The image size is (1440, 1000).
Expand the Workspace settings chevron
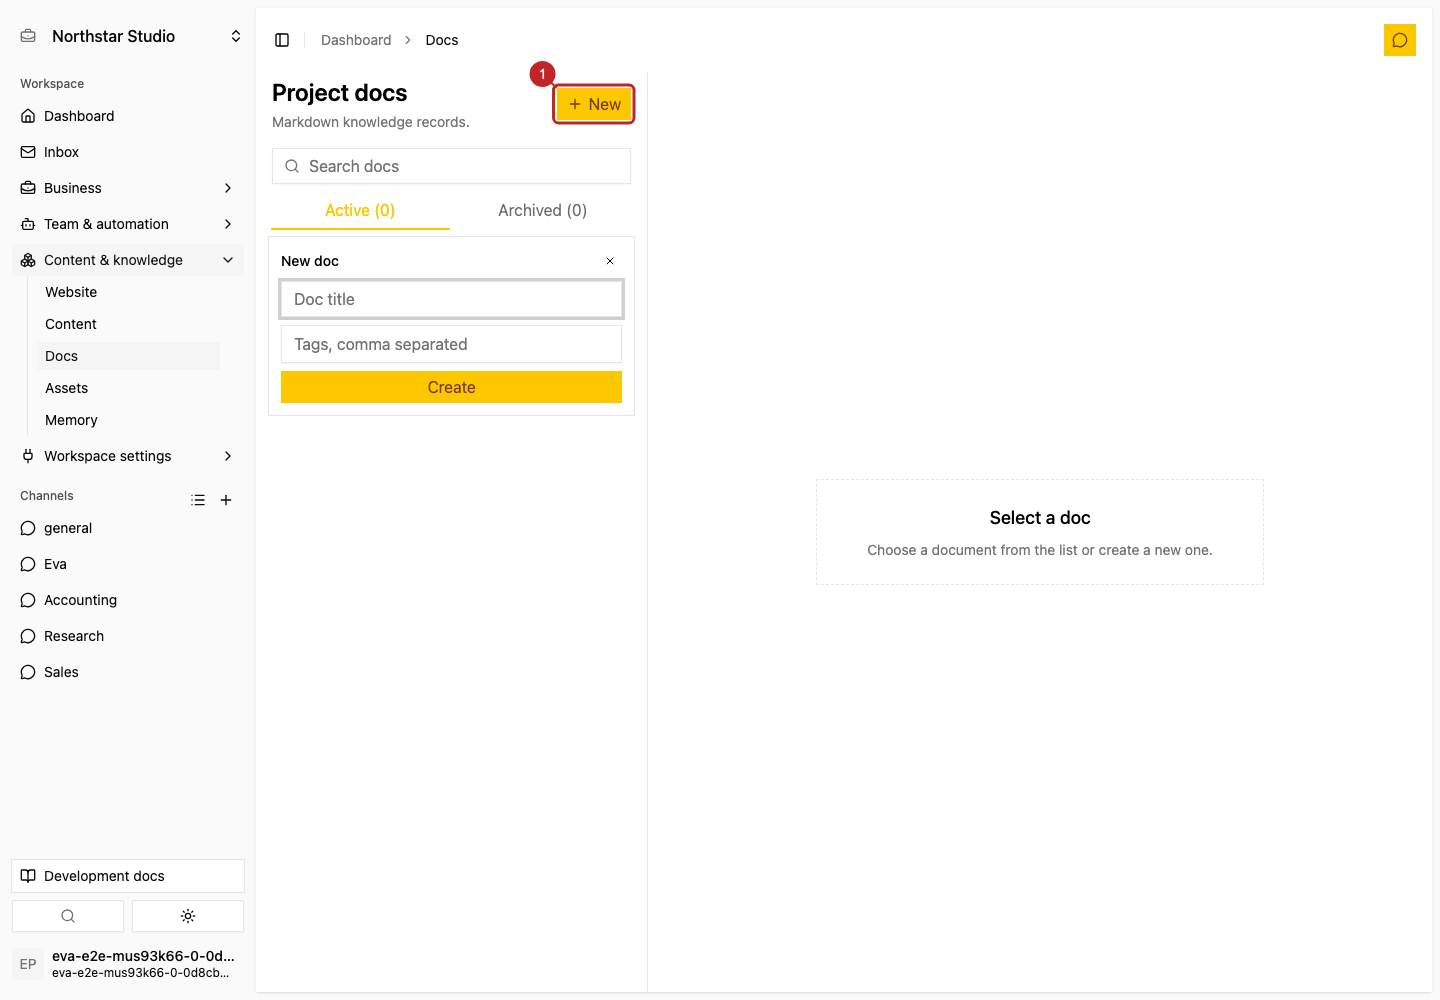pos(228,456)
